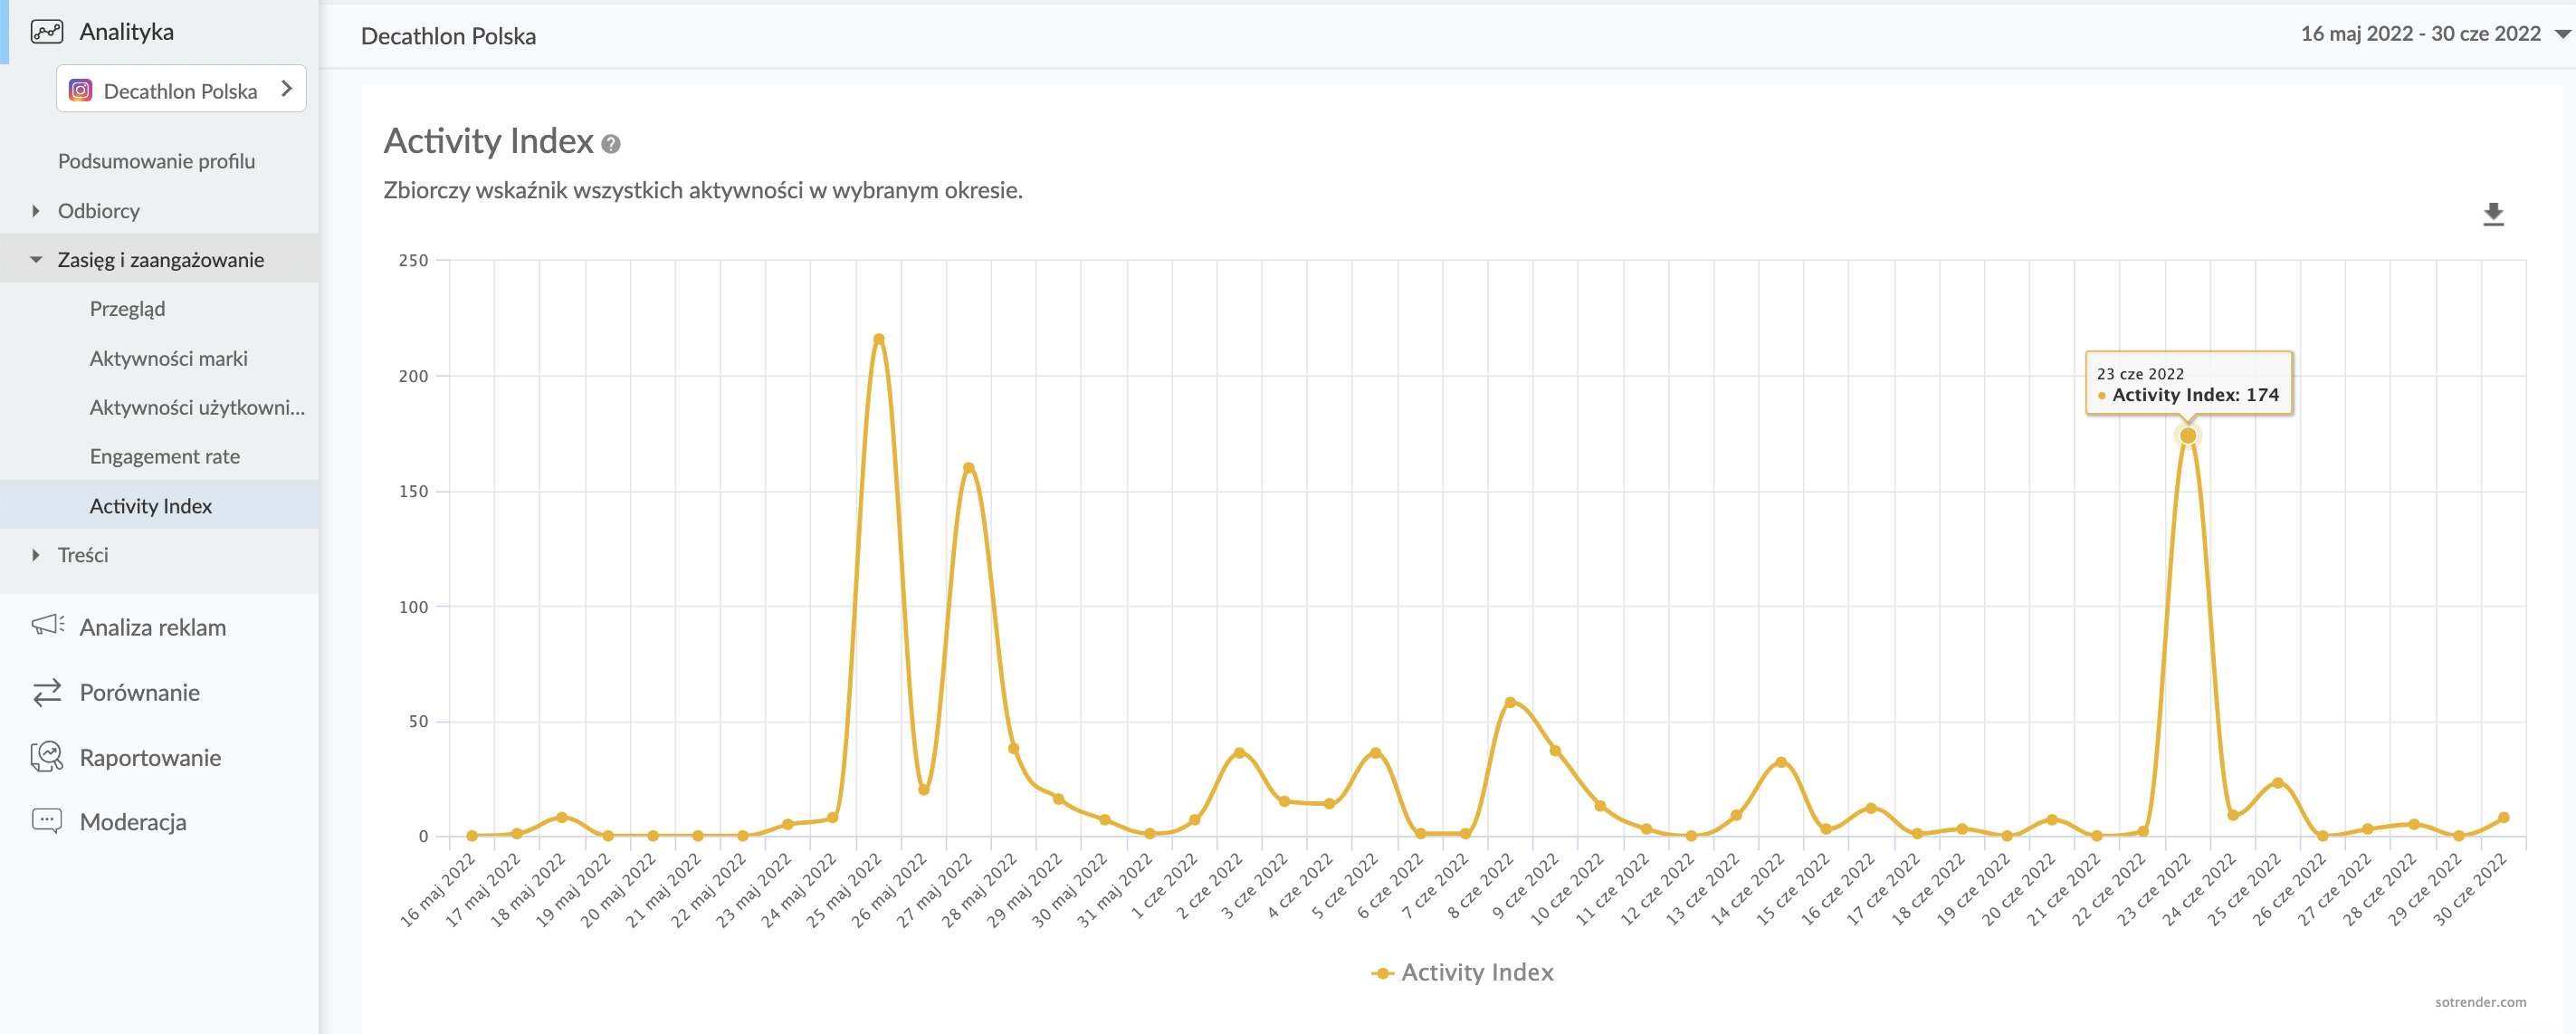Click the Instagram icon next to Decathlon Polska
This screenshot has width=2576, height=1034.
[80, 91]
